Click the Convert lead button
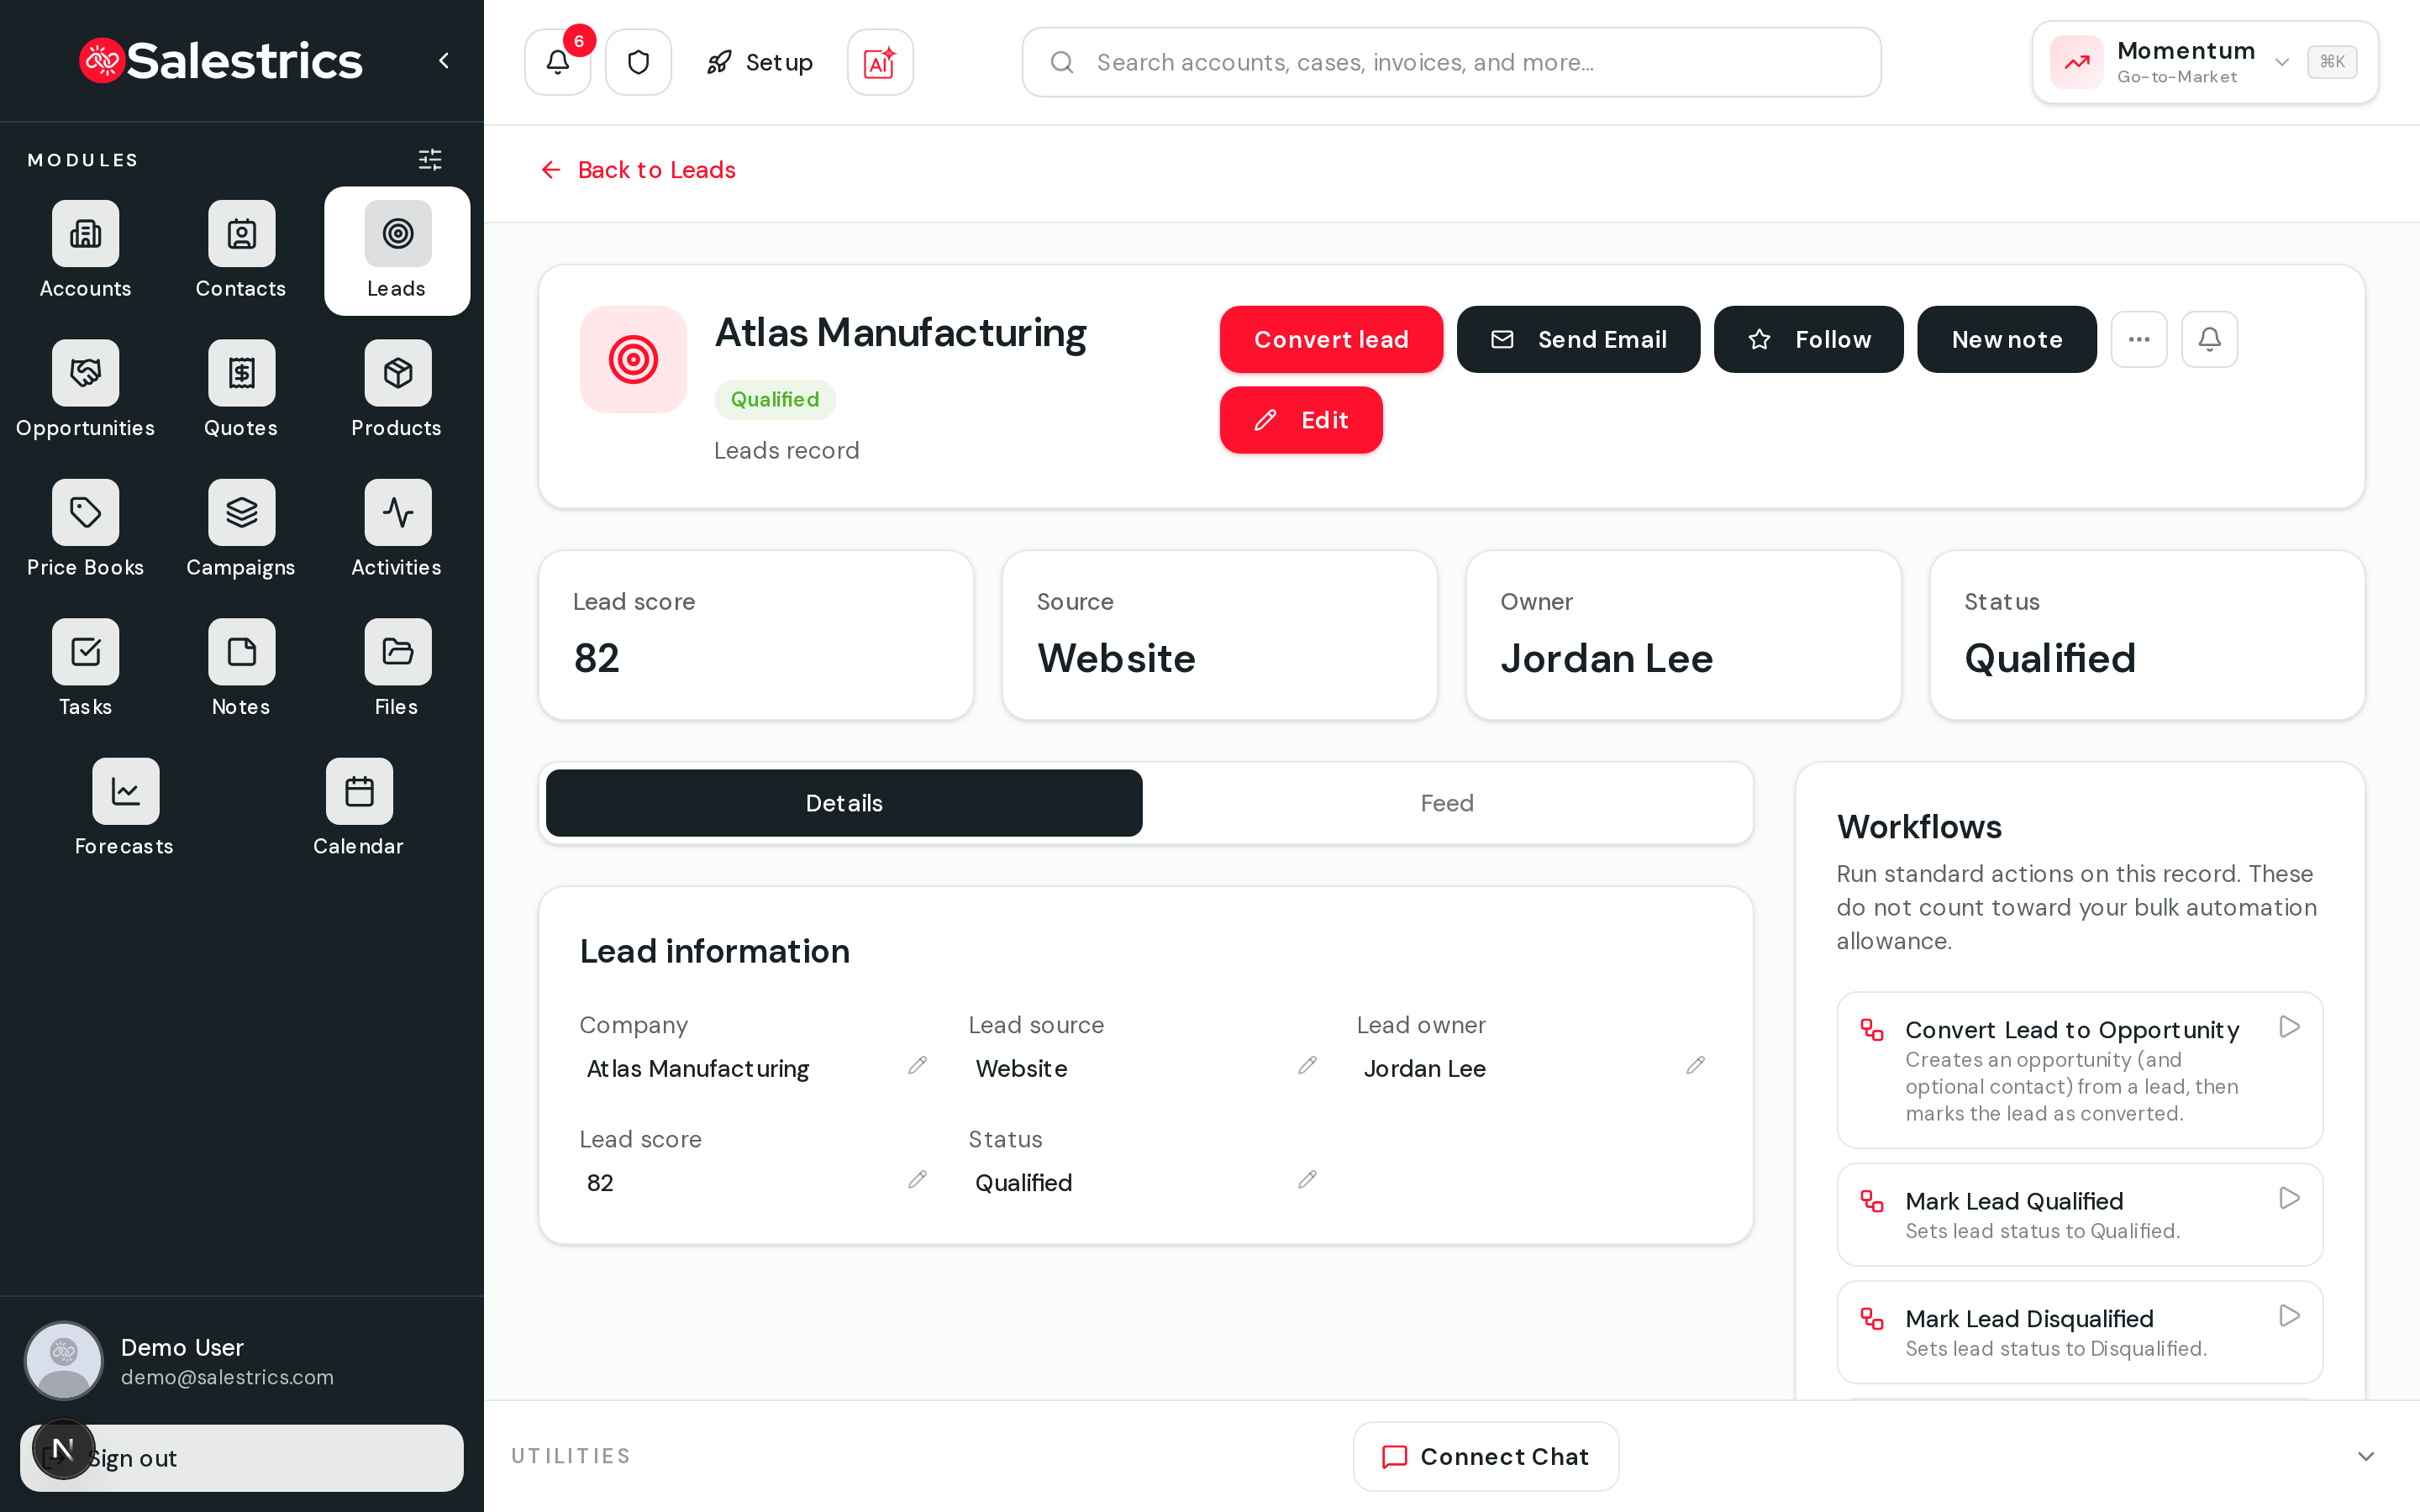 click(1331, 339)
